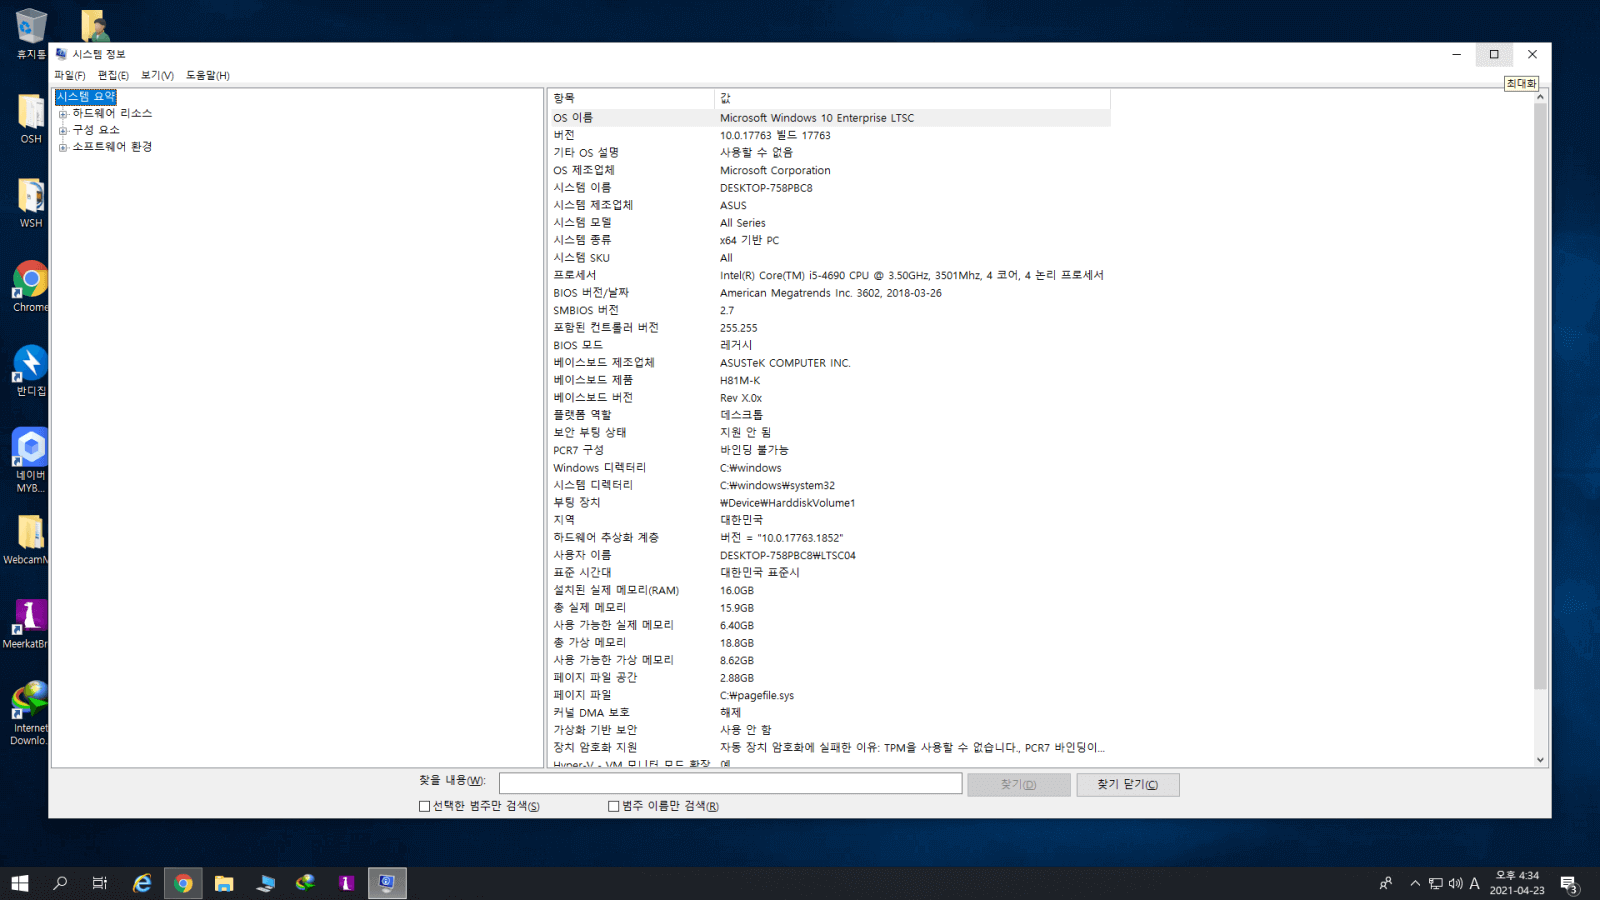1600x900 pixels.
Task: Open File Explorer from taskbar
Action: [x=224, y=883]
